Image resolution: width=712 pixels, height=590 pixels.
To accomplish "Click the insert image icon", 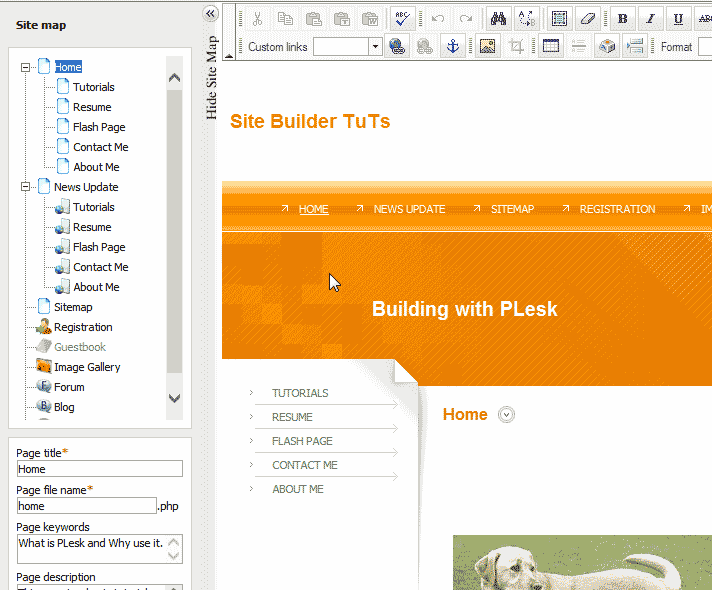I will (x=487, y=47).
